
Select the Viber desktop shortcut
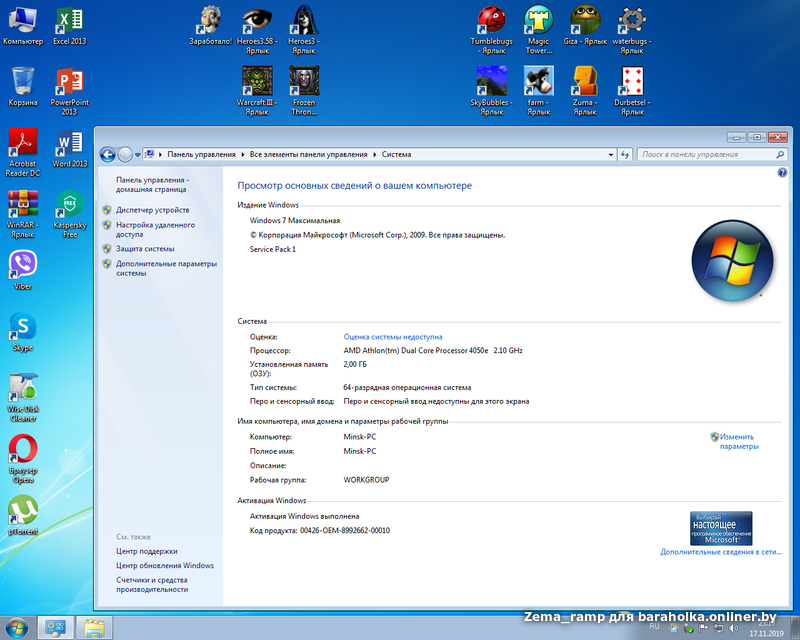point(23,270)
